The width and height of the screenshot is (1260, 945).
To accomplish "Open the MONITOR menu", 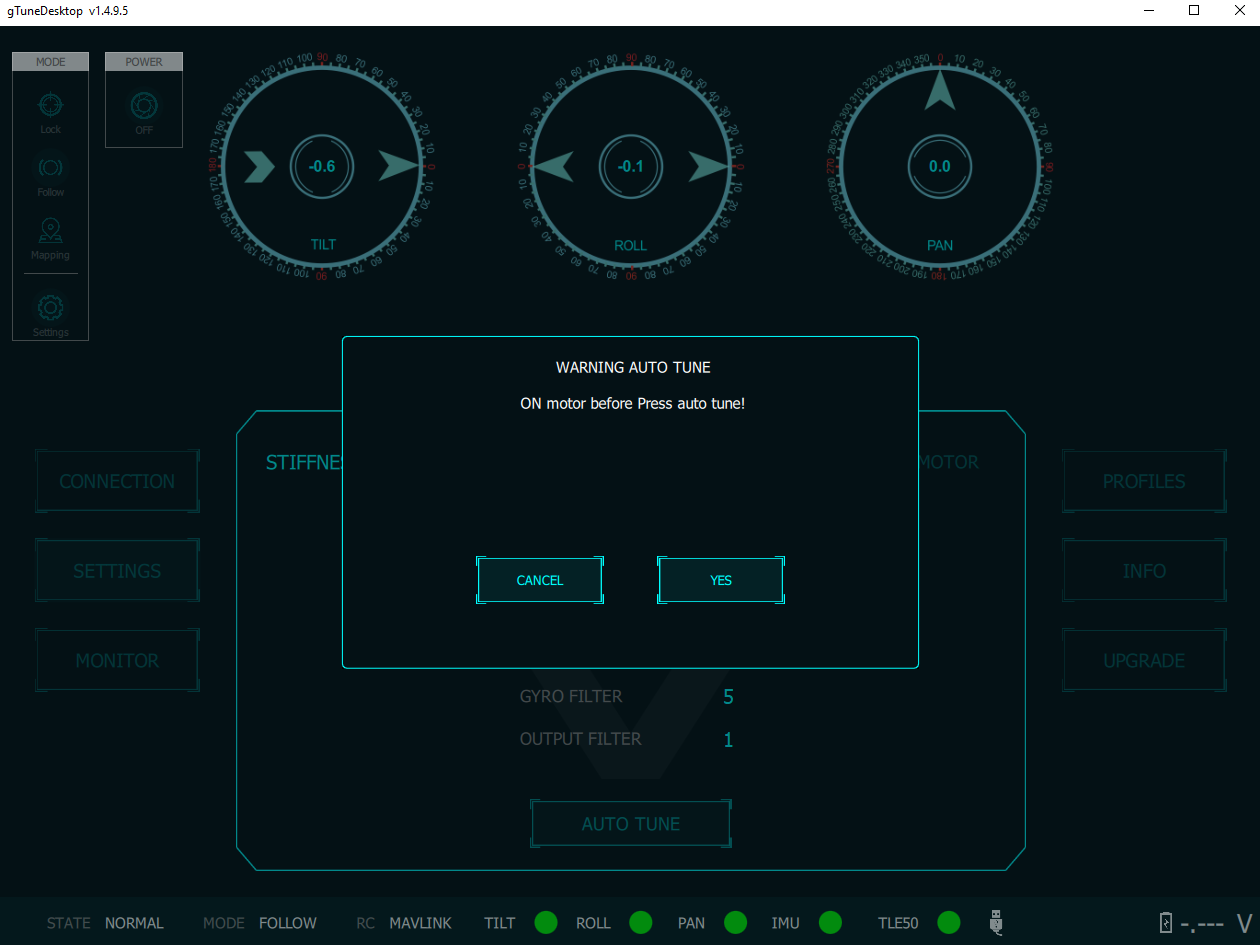I will tap(117, 661).
